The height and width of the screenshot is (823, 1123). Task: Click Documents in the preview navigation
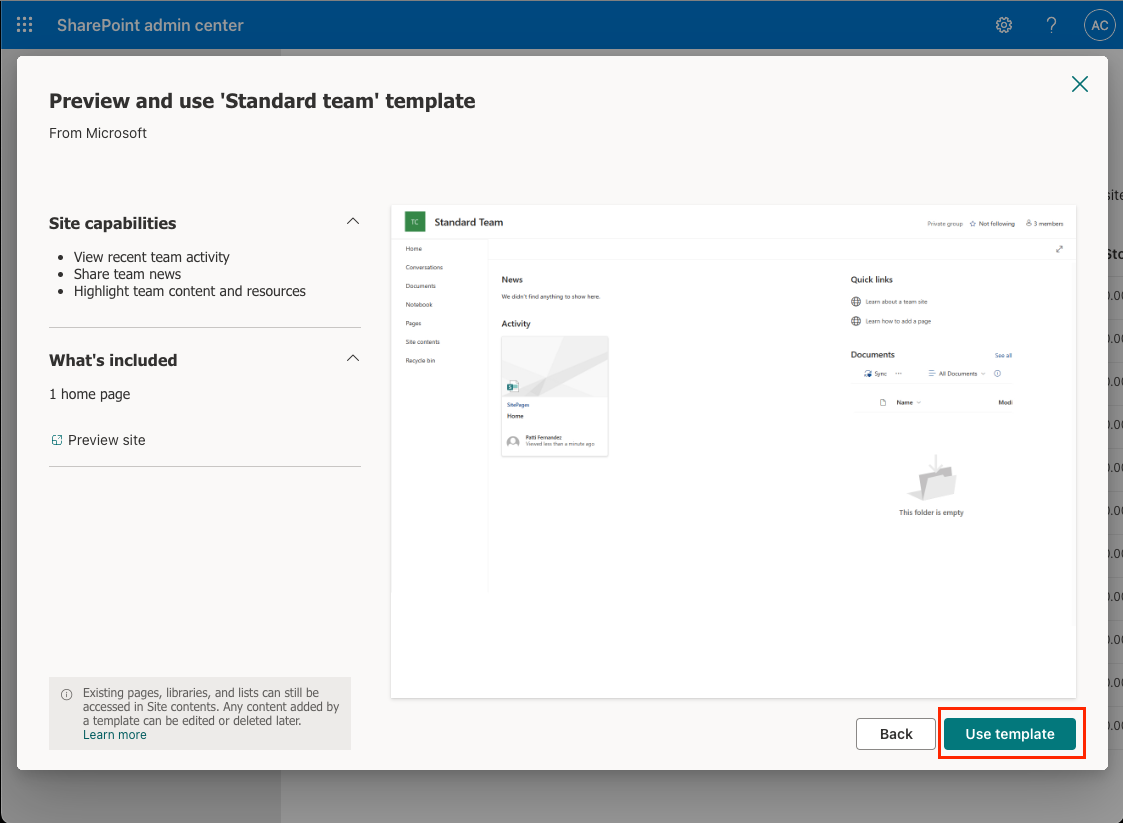[x=420, y=286]
